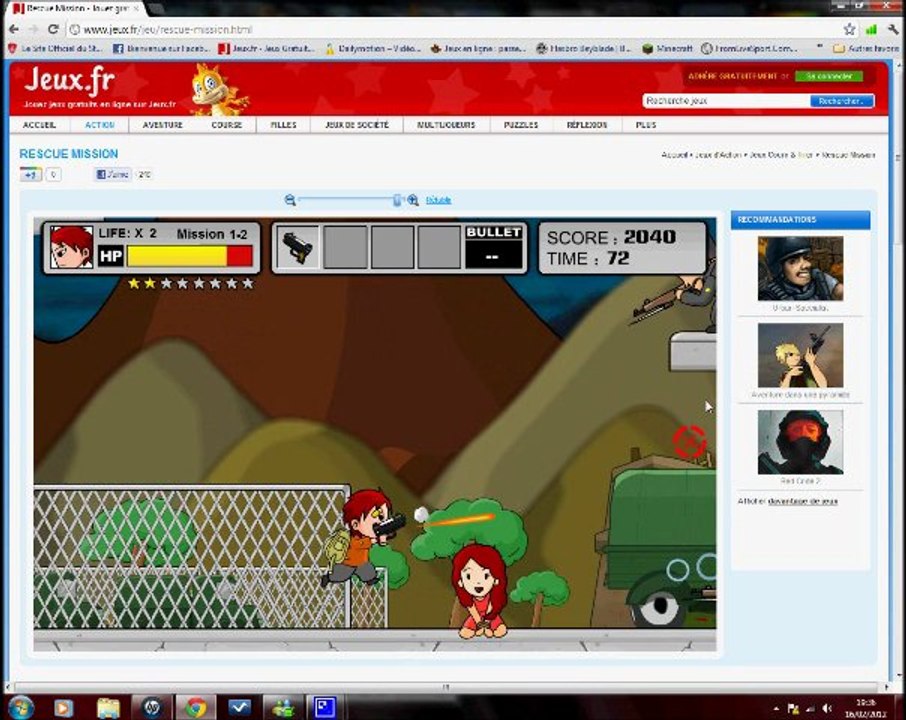The height and width of the screenshot is (720, 906).
Task: Open the JEUX DE SOCIÉTÉ menu tab
Action: pos(357,125)
